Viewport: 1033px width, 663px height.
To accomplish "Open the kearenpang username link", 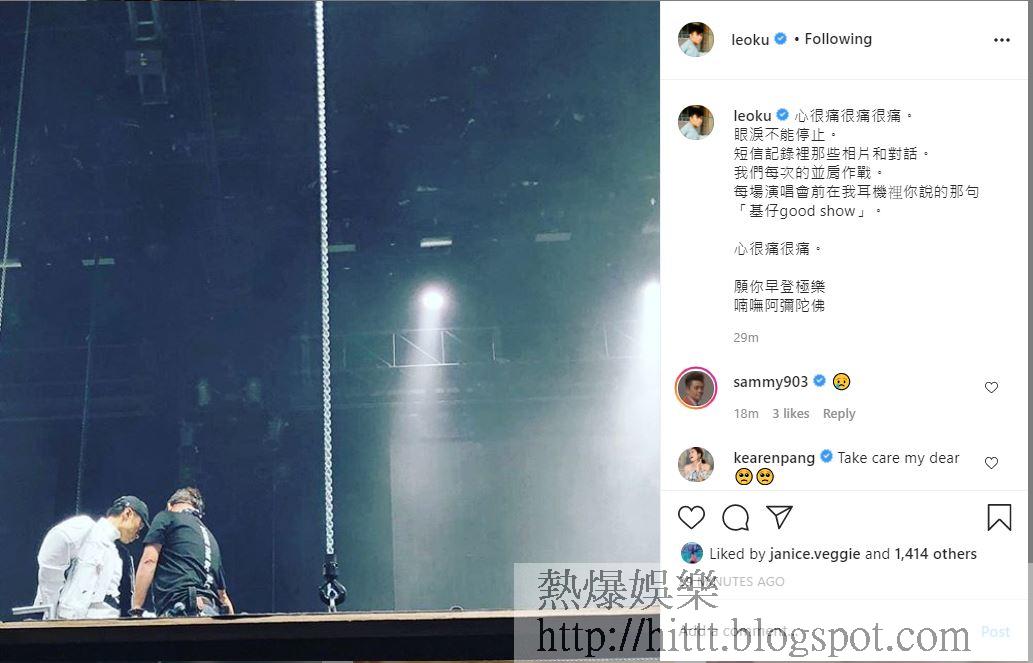I will [x=773, y=459].
